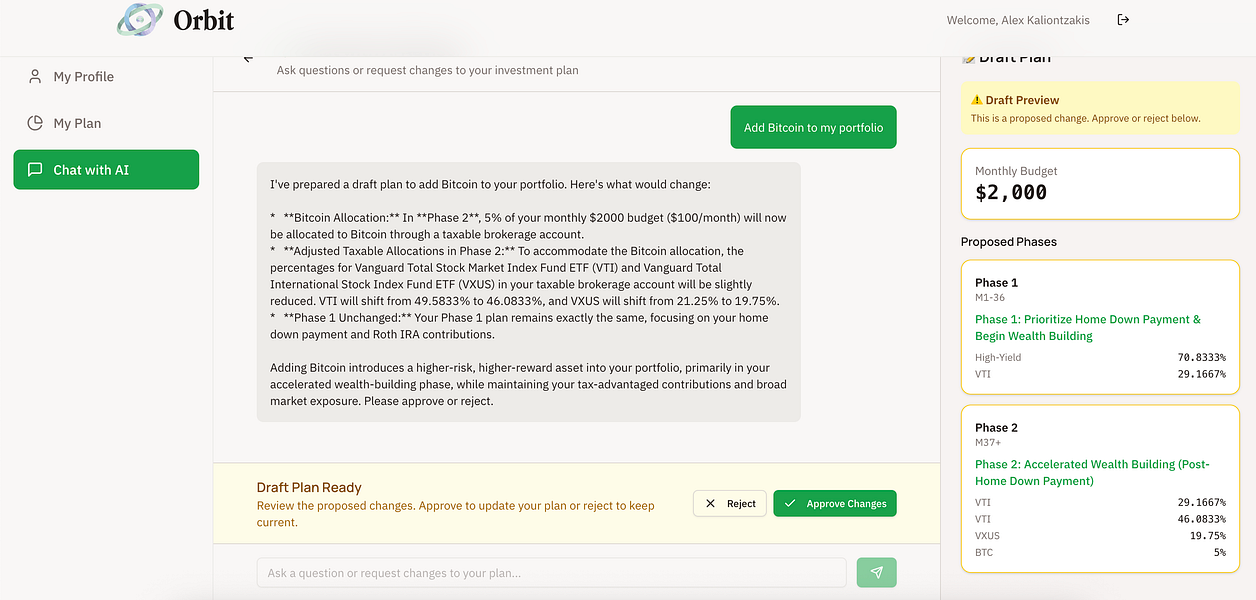Viewport: 1256px width, 600px height.
Task: Click the message input field
Action: pos(551,573)
